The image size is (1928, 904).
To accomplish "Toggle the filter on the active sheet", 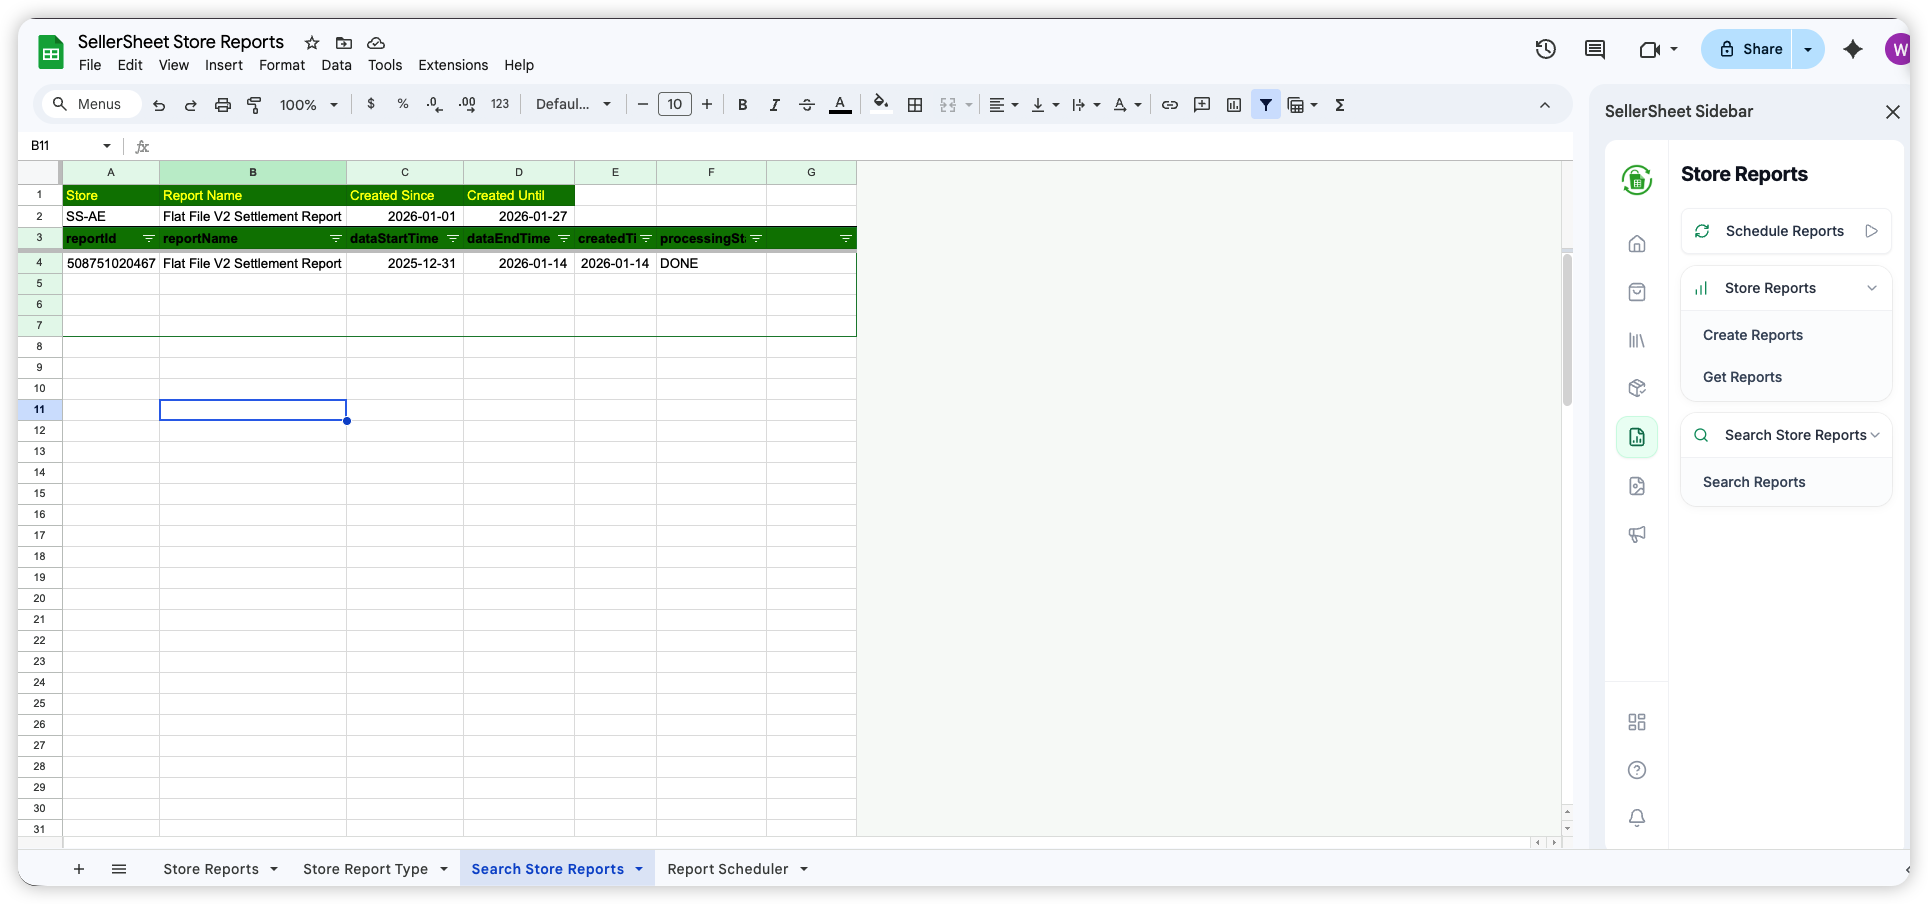I will pyautogui.click(x=1266, y=104).
